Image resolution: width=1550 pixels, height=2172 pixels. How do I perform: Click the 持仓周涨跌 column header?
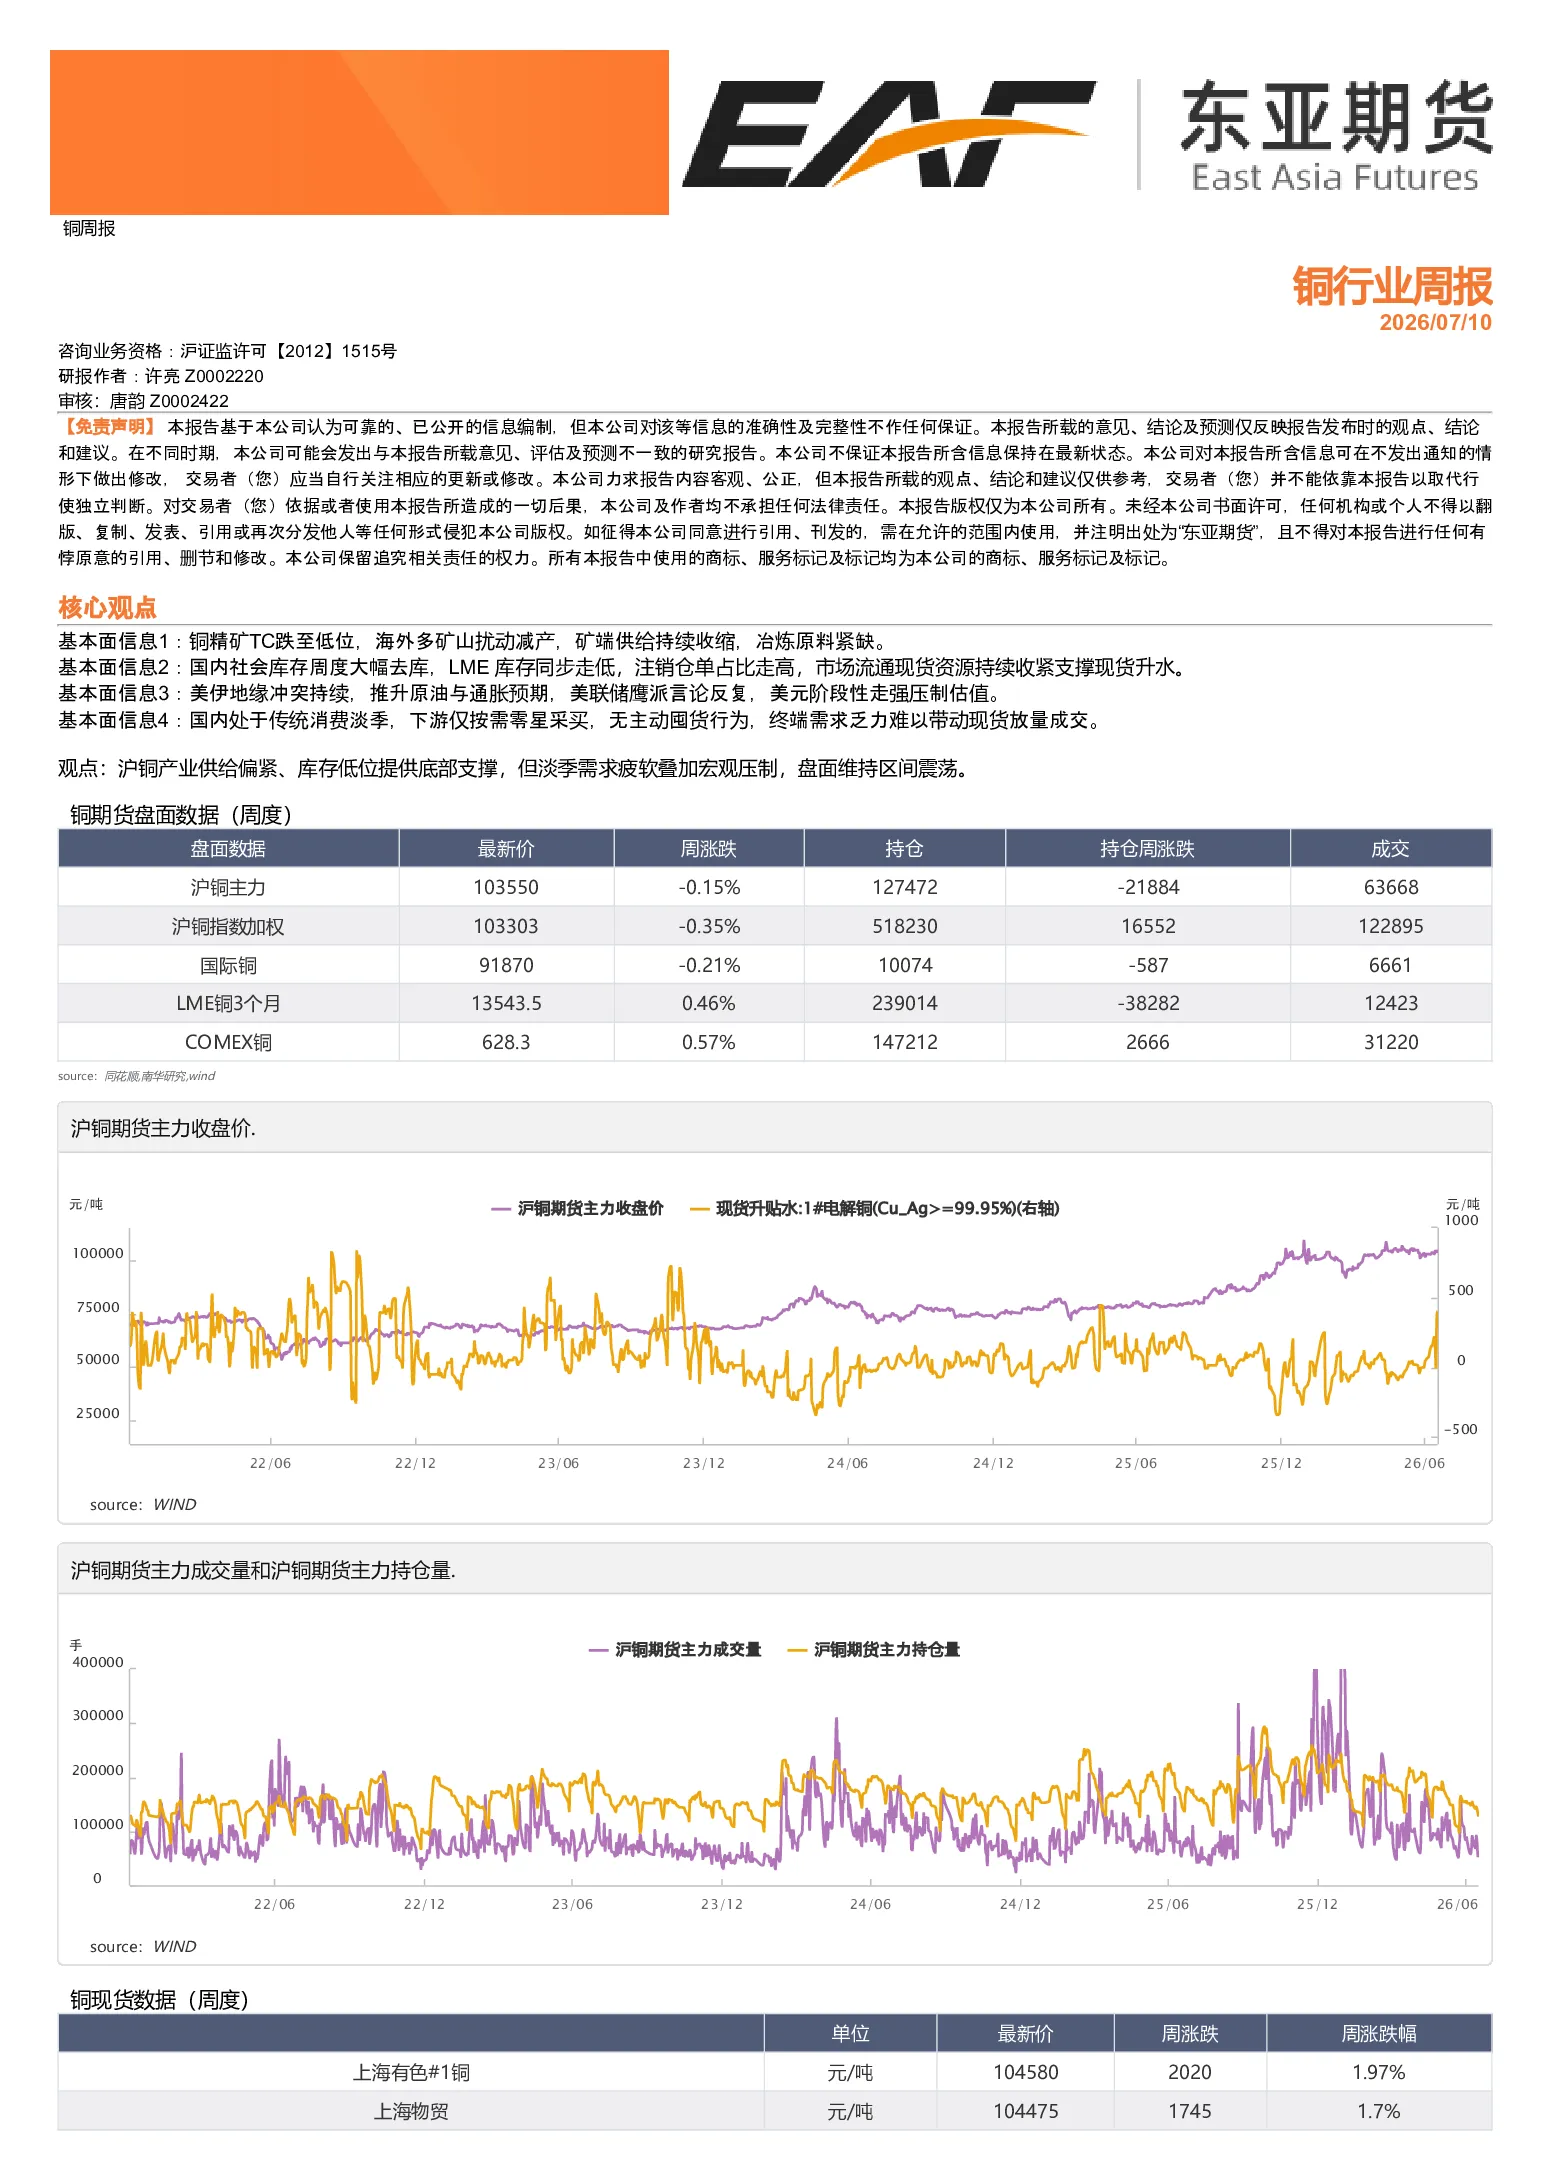point(1147,849)
